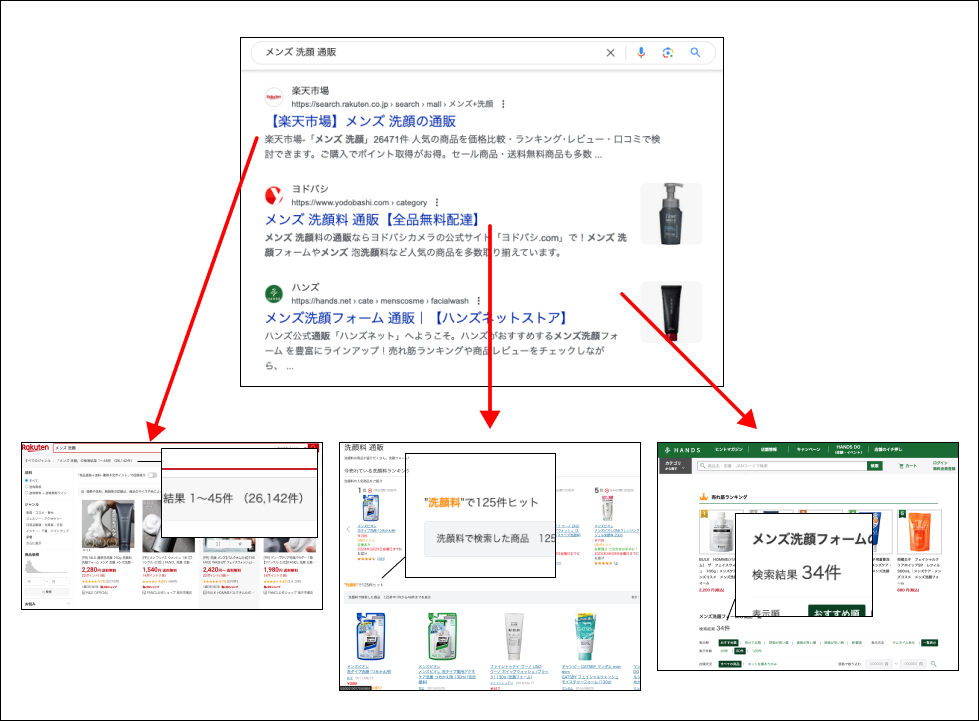Click the Dove pump bottle thumbnail
This screenshot has width=979, height=721.
tap(670, 213)
